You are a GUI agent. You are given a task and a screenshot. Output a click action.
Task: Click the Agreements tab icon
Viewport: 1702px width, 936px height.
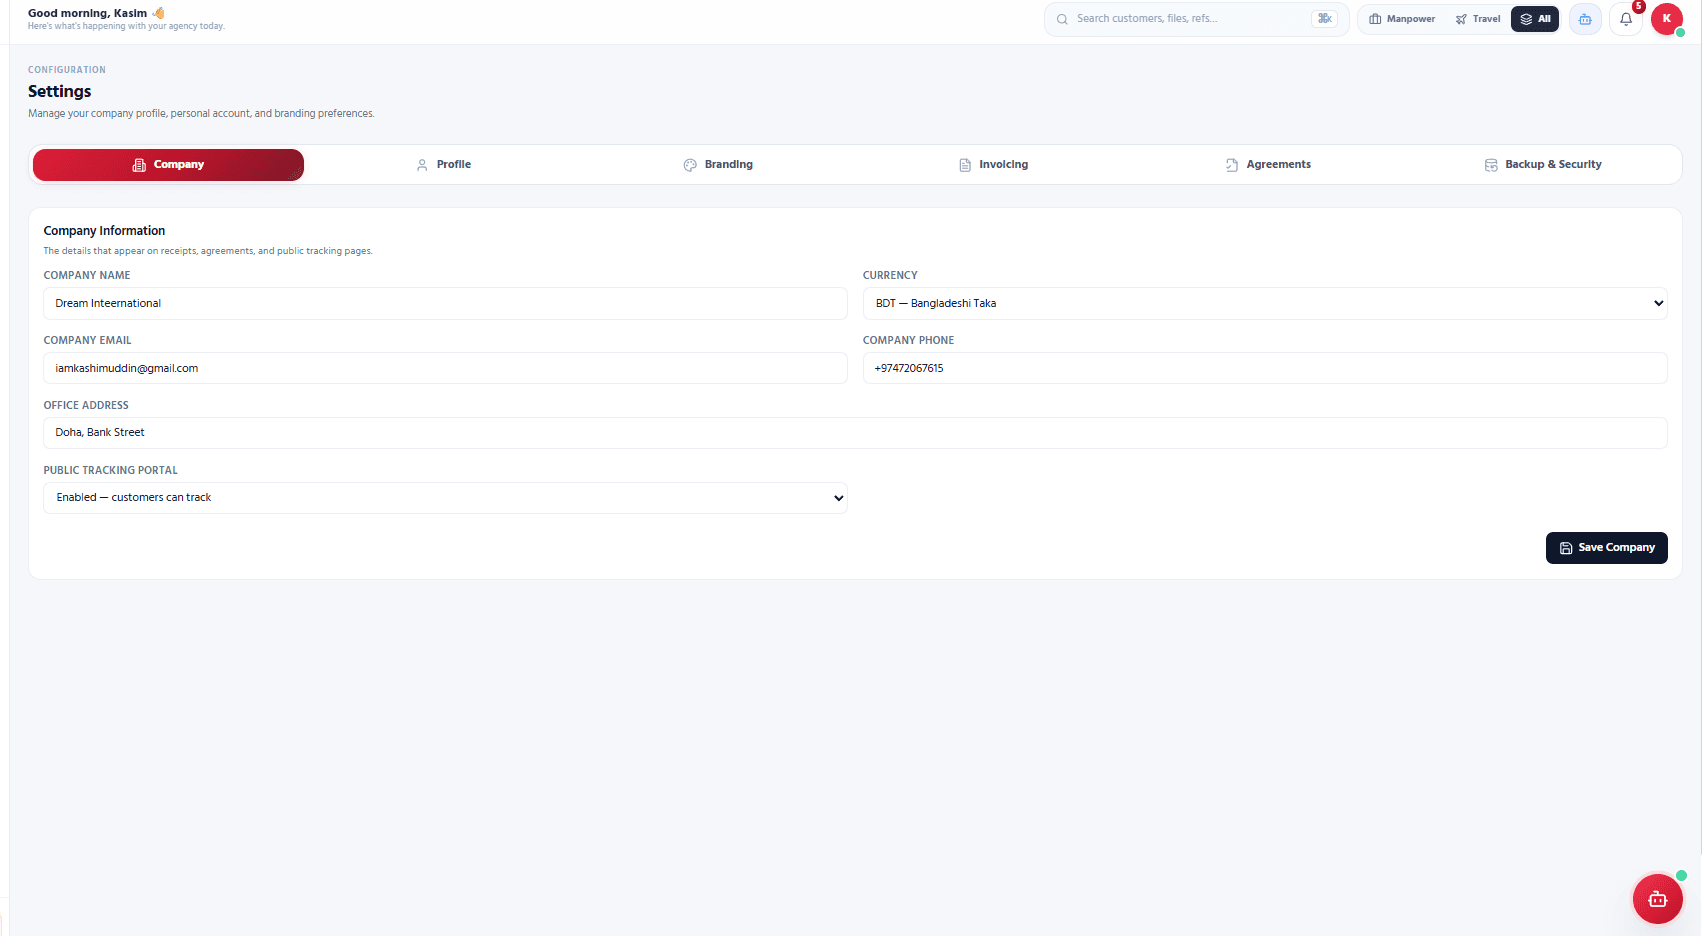pos(1232,165)
